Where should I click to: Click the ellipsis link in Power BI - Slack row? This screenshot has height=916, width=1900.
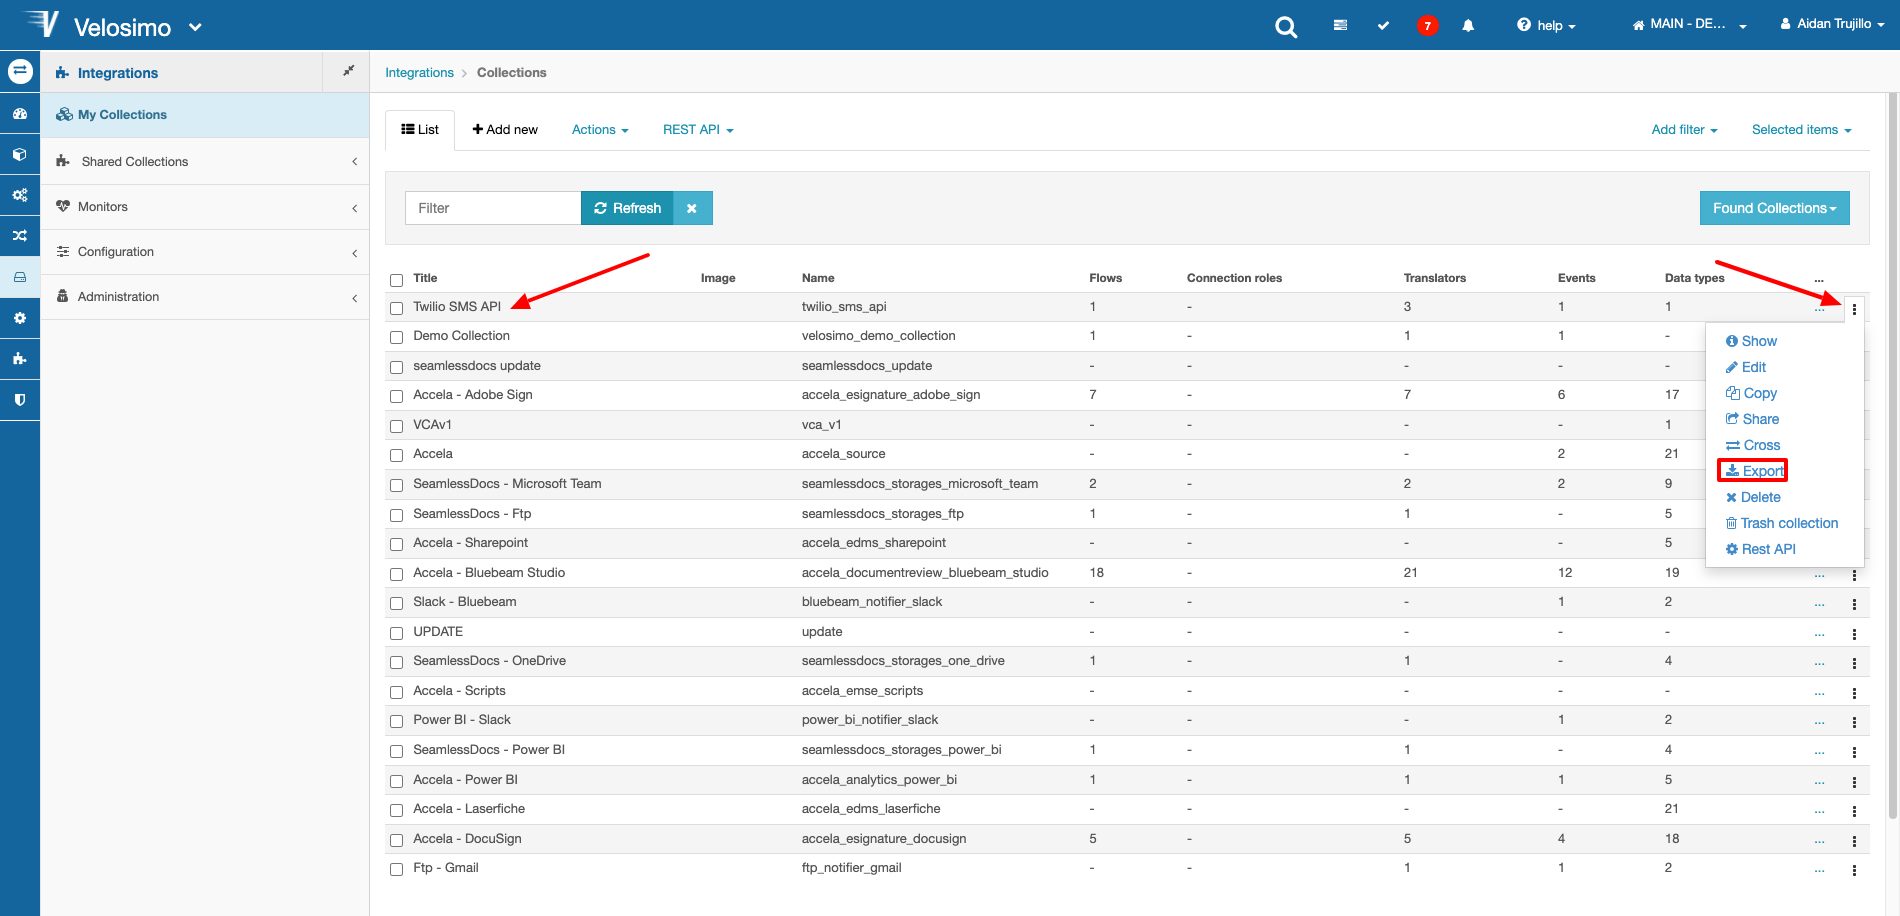tap(1819, 722)
